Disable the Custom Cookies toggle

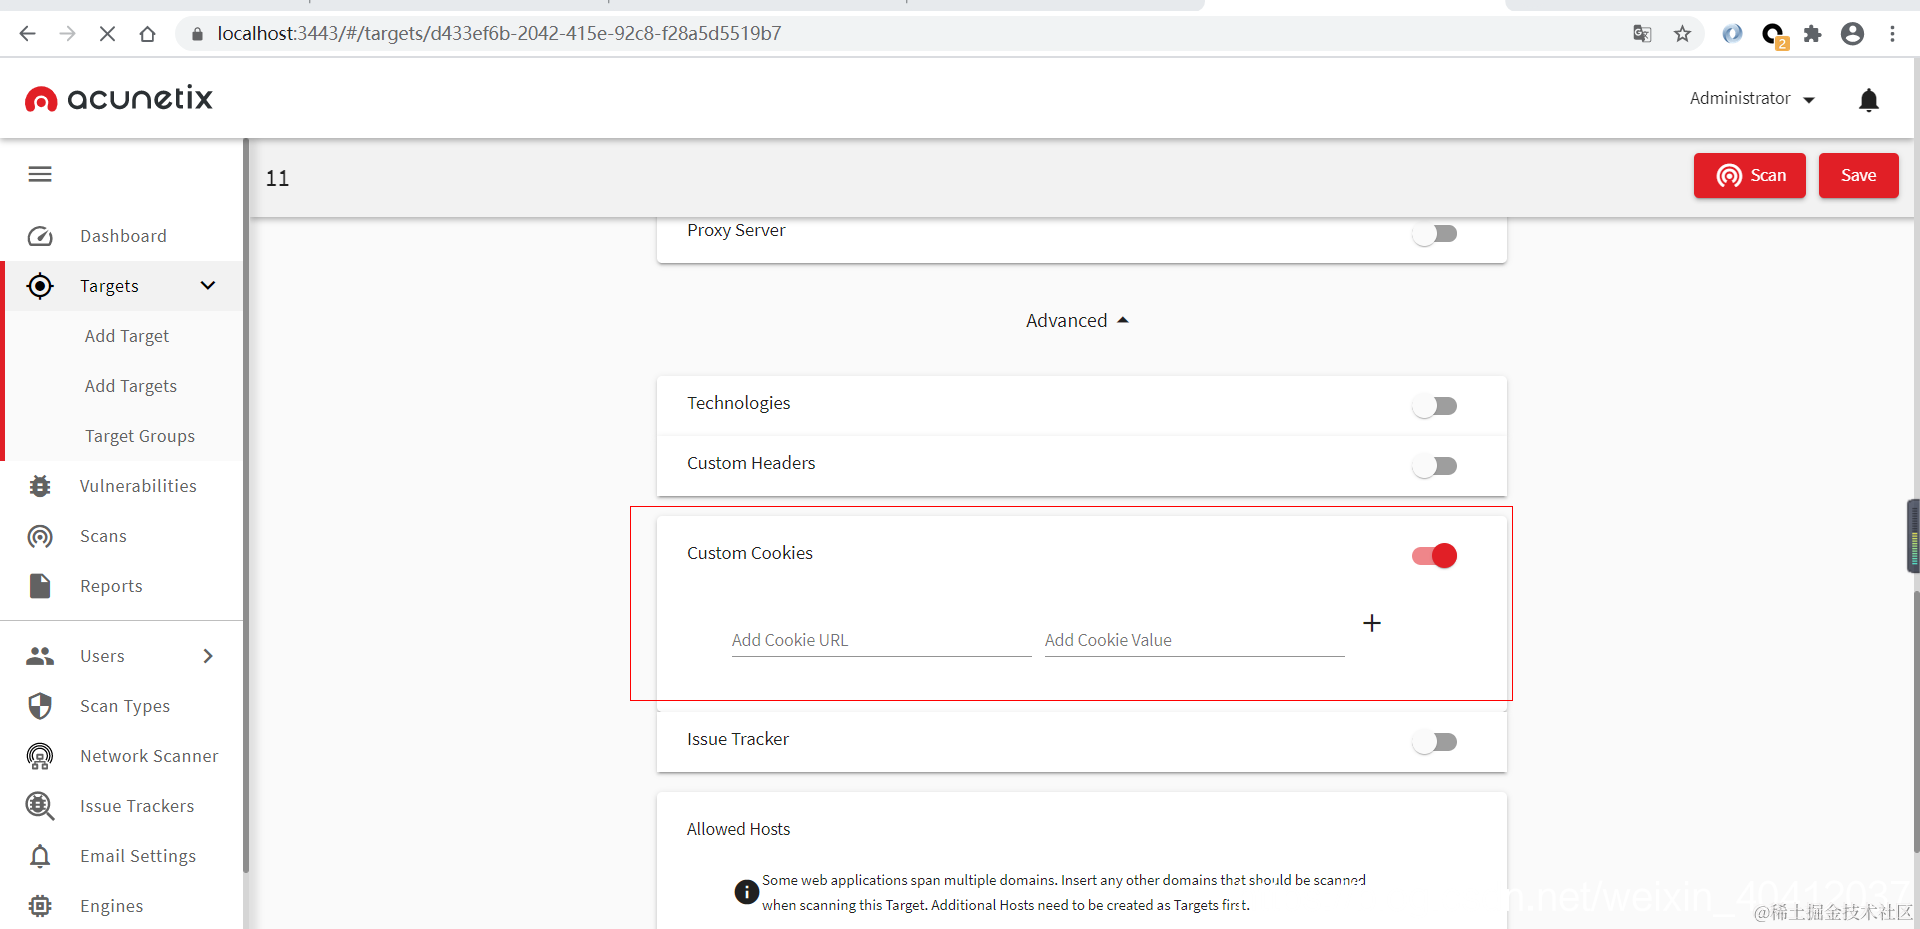click(x=1434, y=555)
